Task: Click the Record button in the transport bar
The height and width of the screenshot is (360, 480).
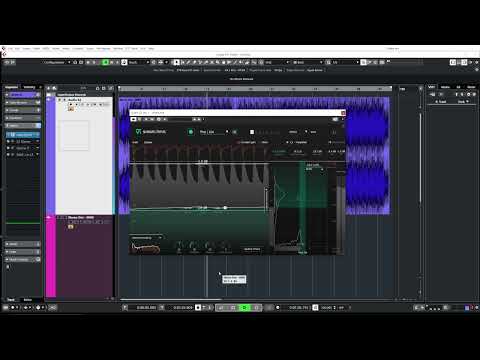Action: 257,308
